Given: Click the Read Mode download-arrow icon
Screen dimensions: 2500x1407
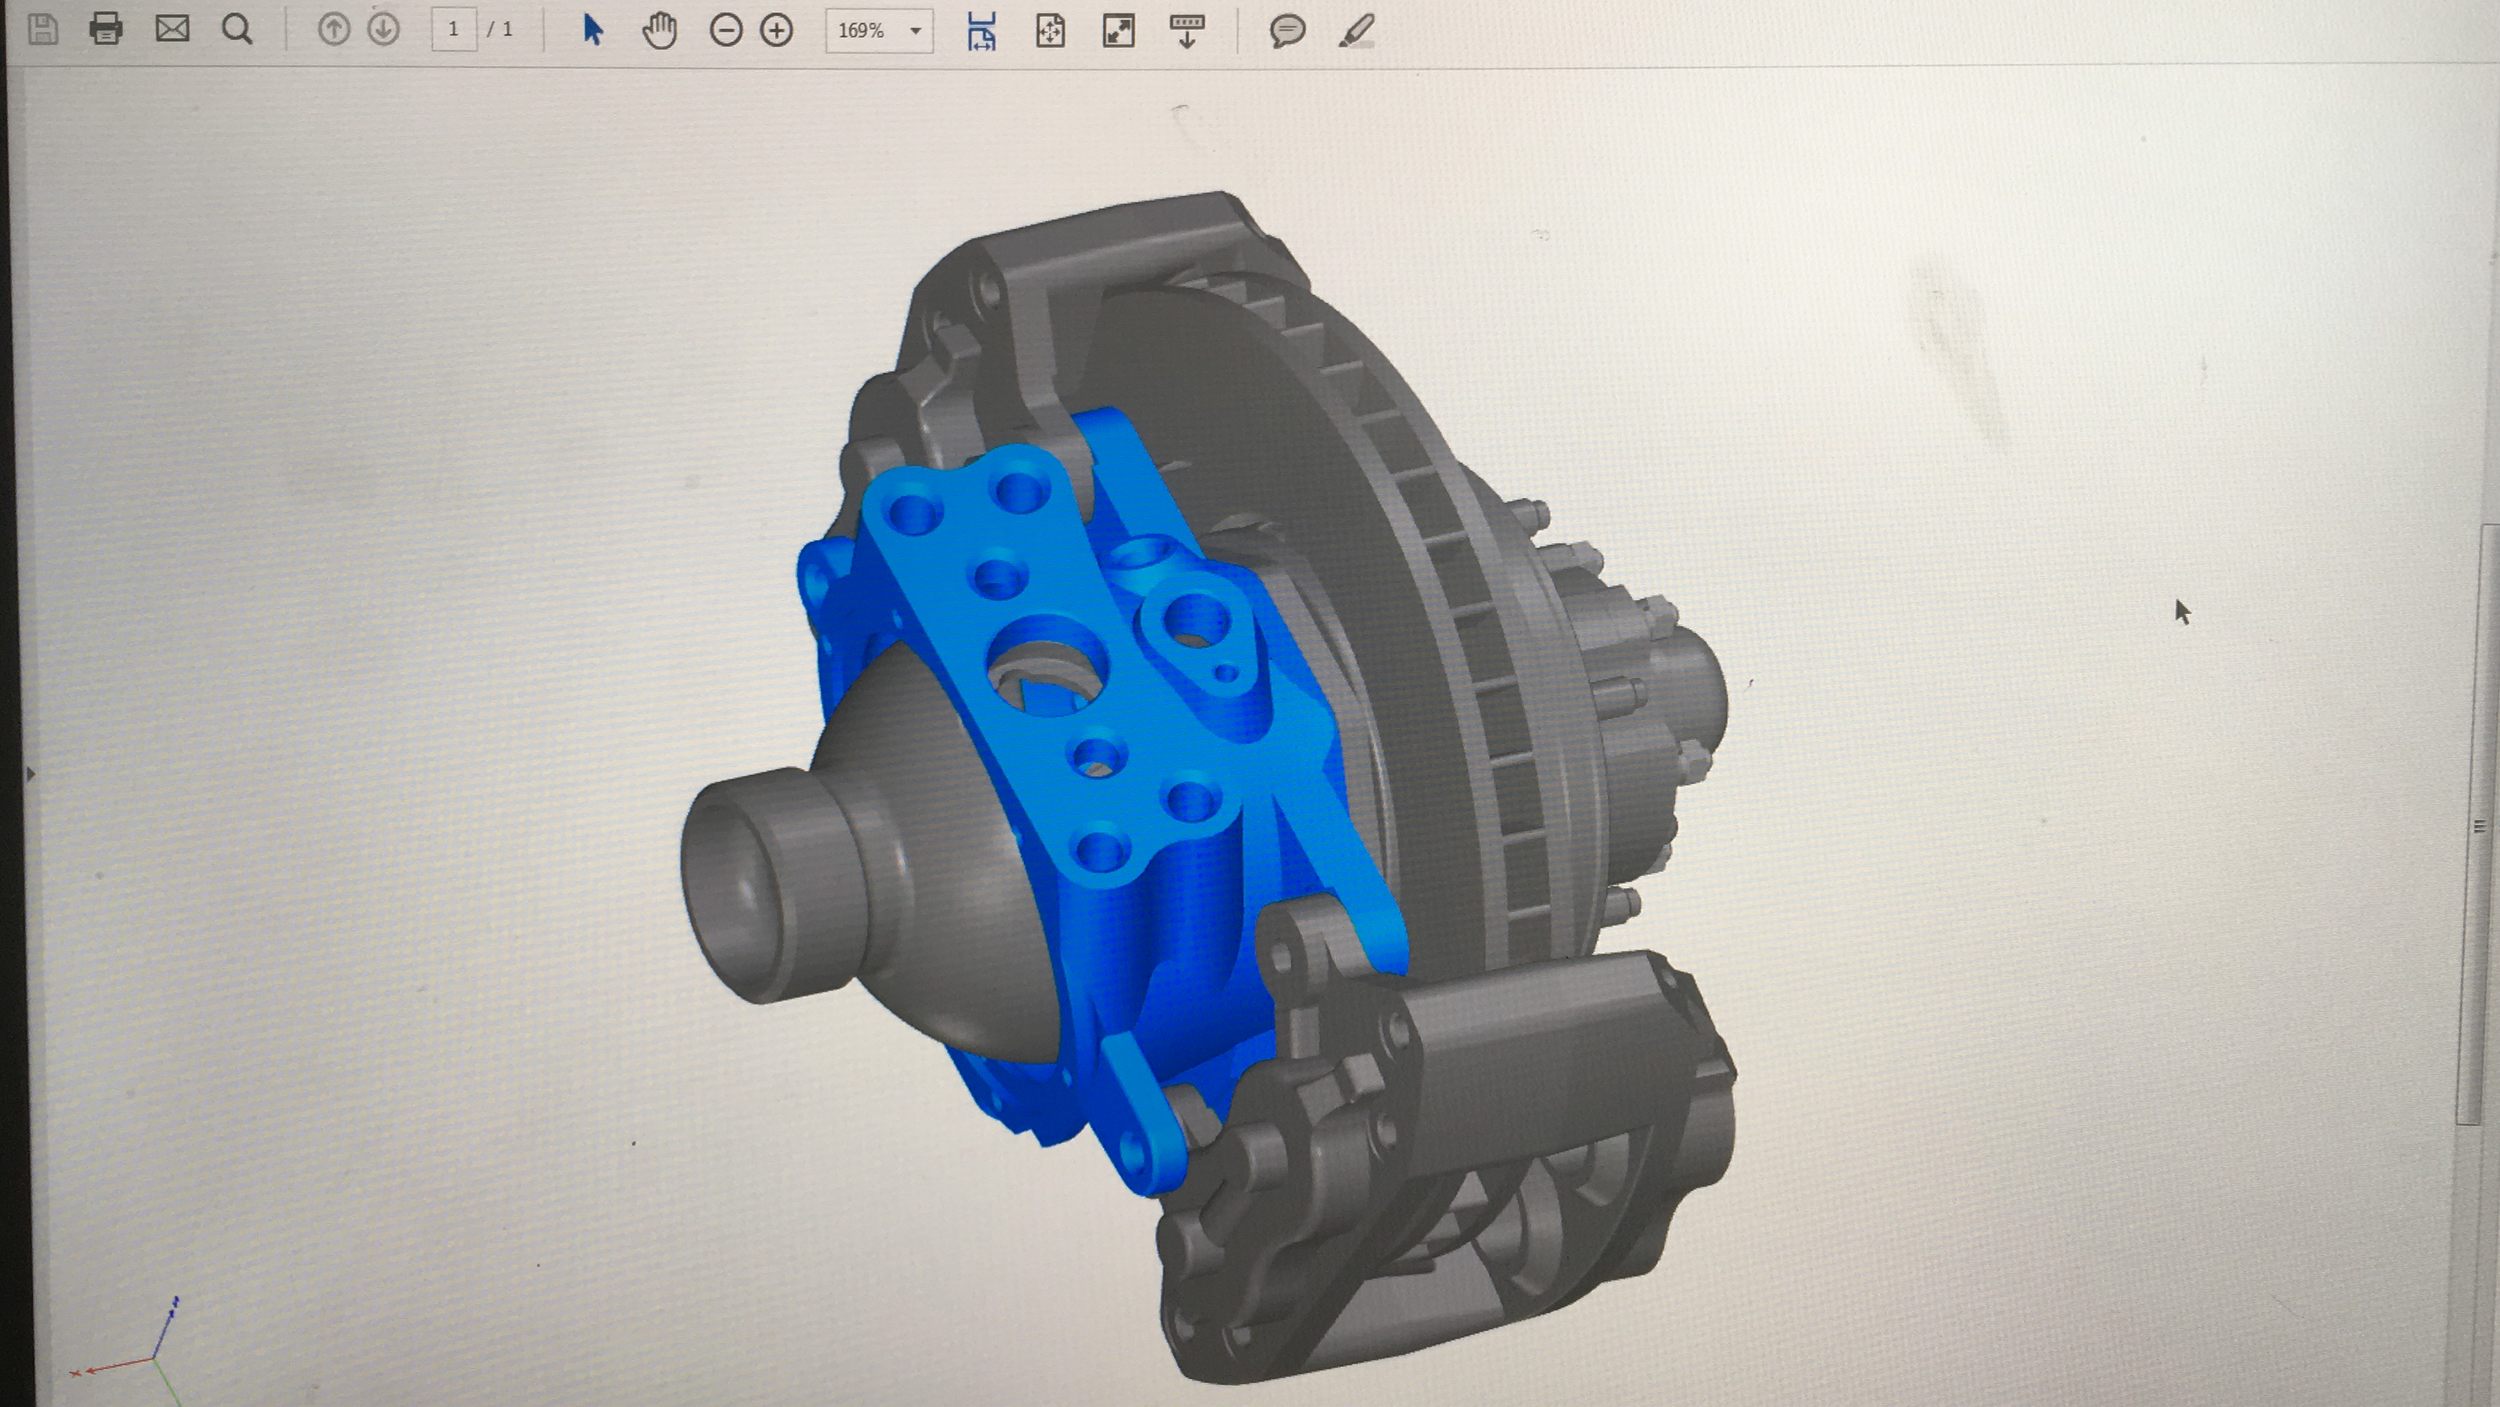Looking at the screenshot, I should [x=1187, y=31].
